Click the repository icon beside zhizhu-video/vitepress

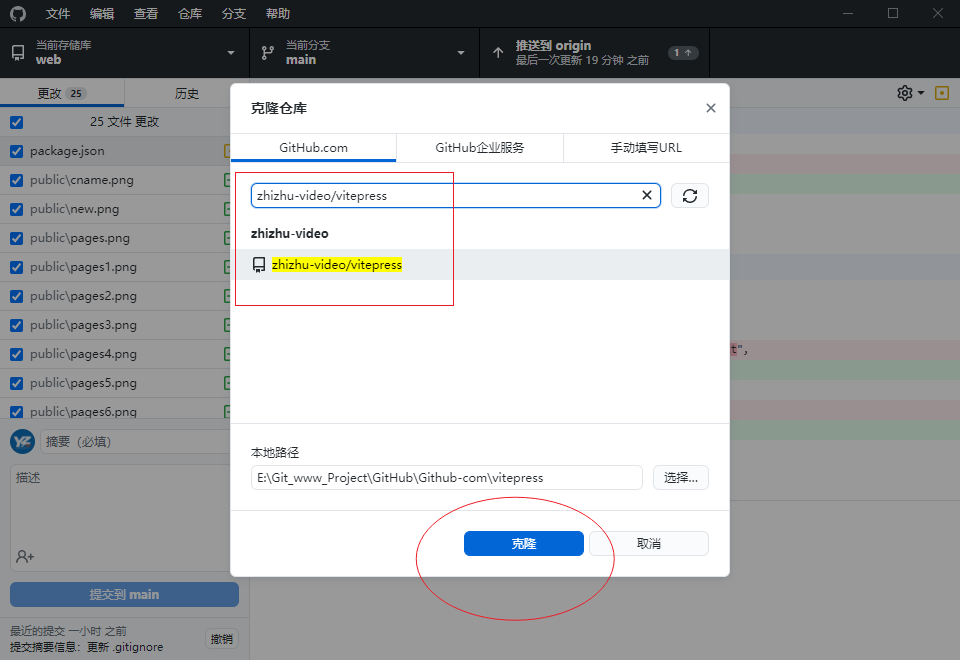[259, 264]
